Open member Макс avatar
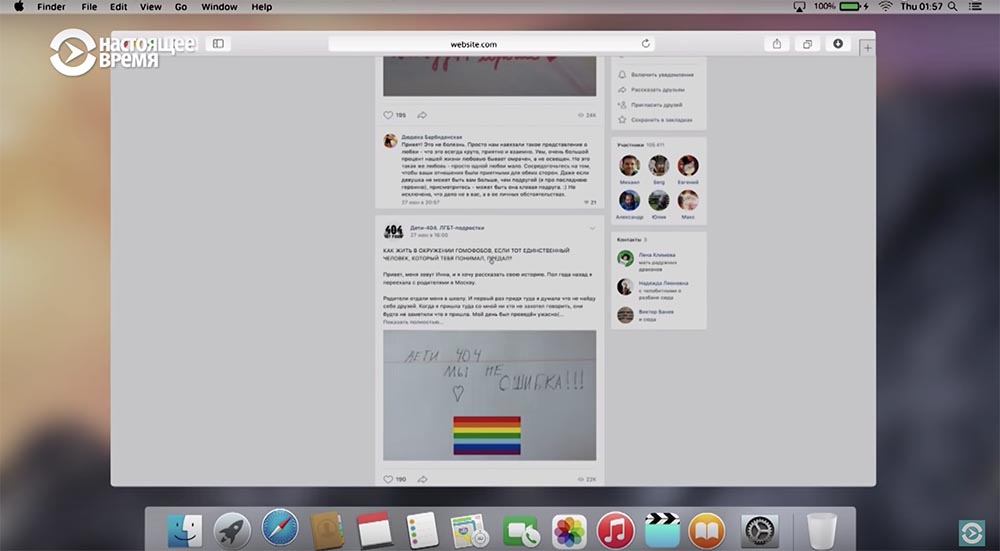The image size is (1000, 551). coord(688,200)
